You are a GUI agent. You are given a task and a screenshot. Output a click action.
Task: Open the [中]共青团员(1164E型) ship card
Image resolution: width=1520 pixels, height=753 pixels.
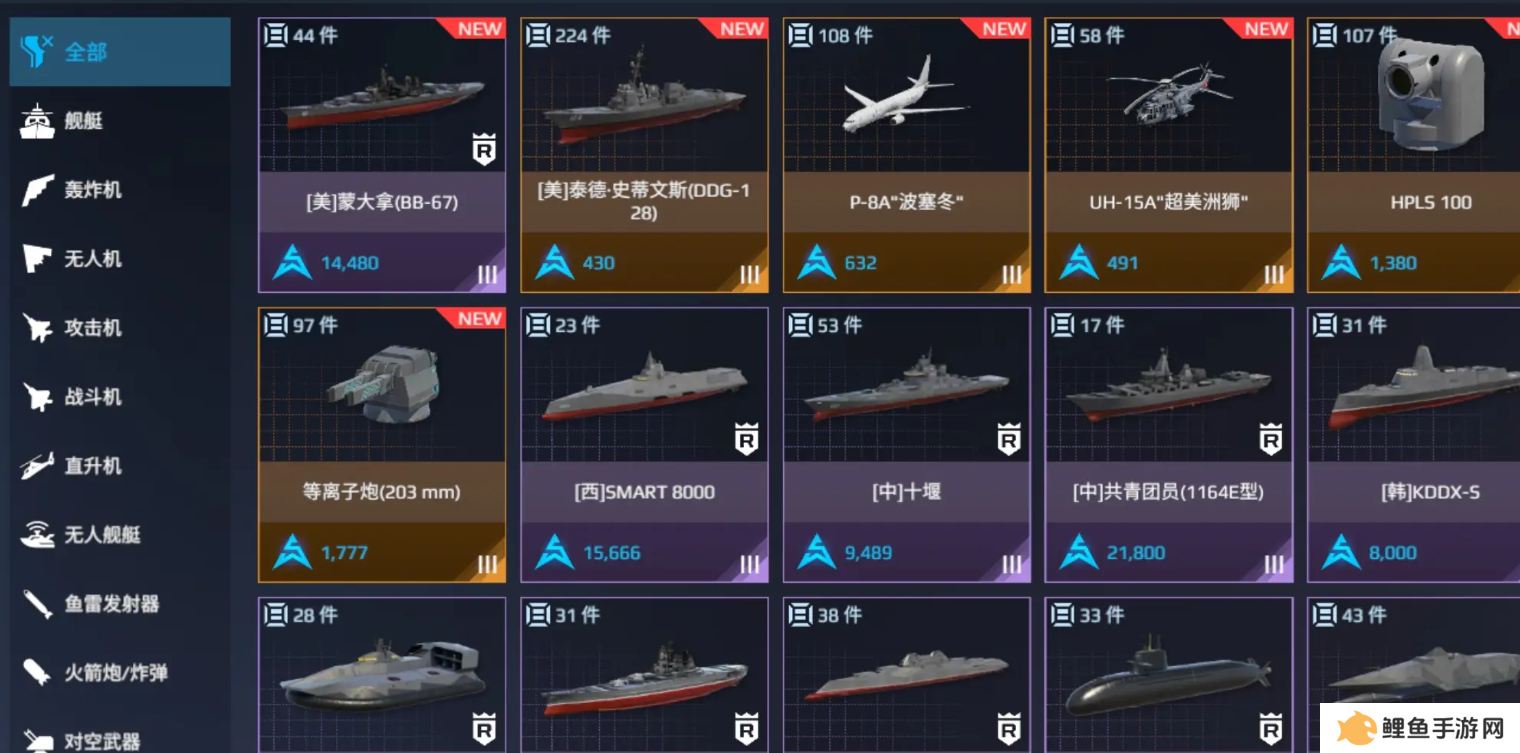tap(1168, 445)
